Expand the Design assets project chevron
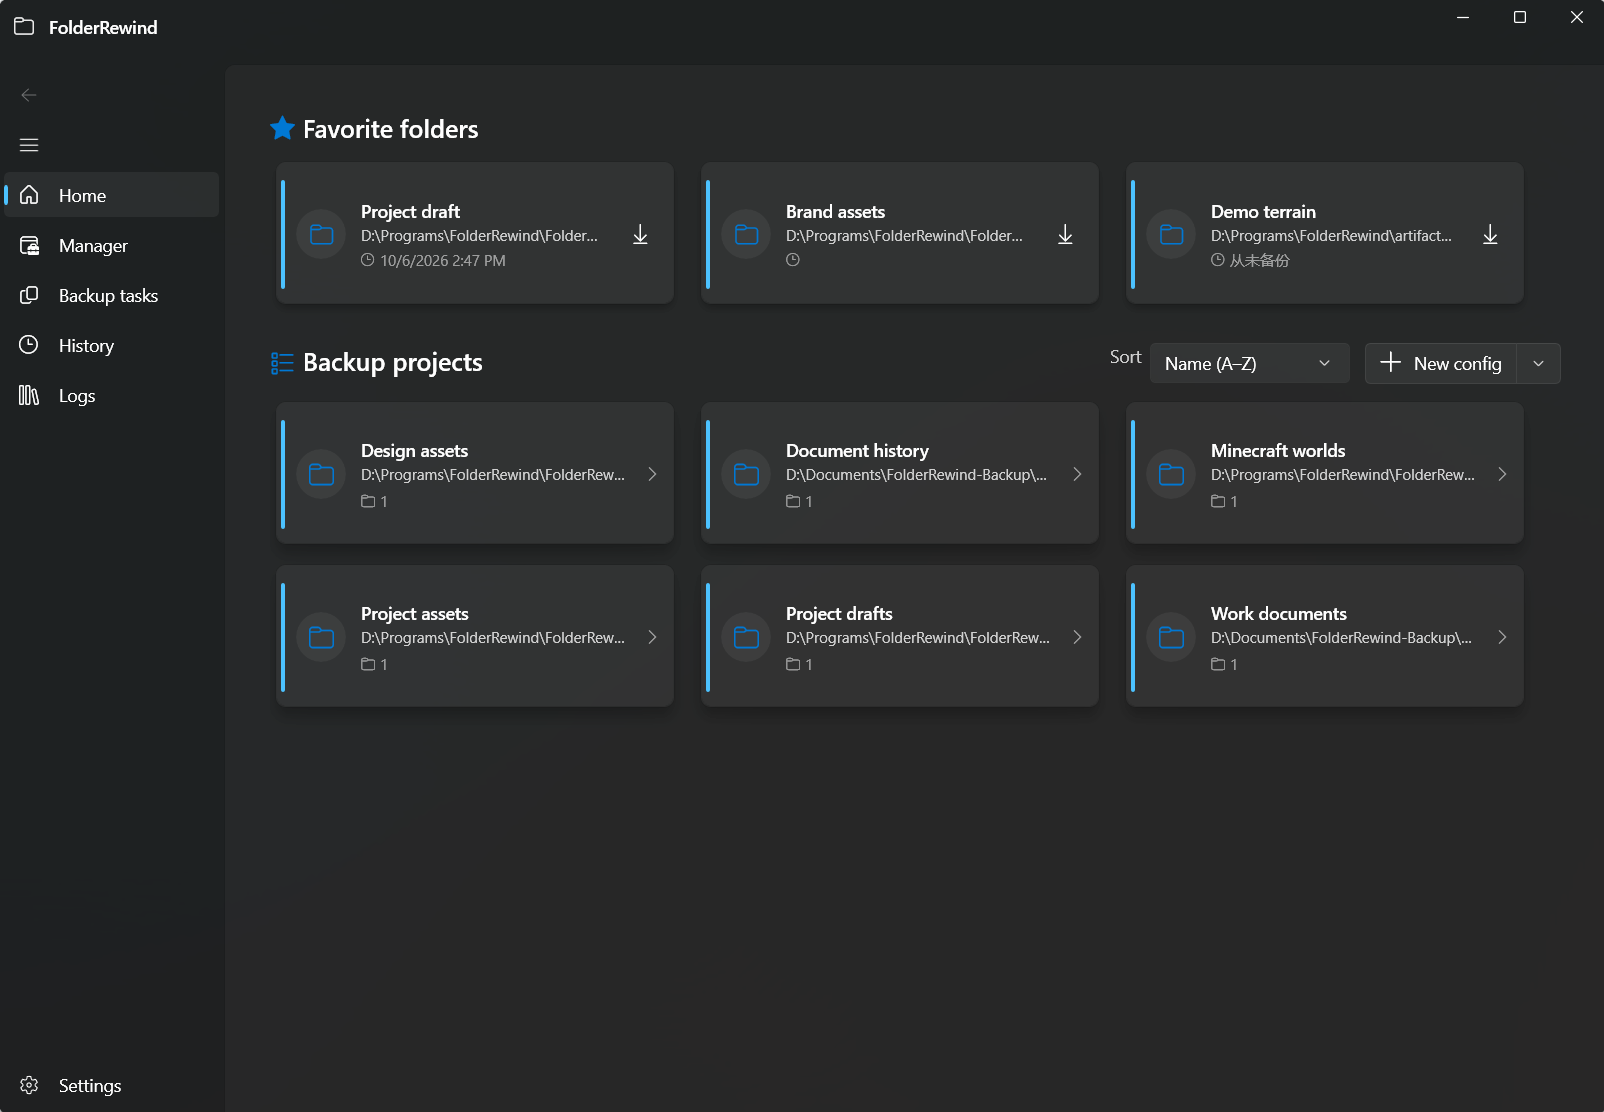 [x=652, y=474]
